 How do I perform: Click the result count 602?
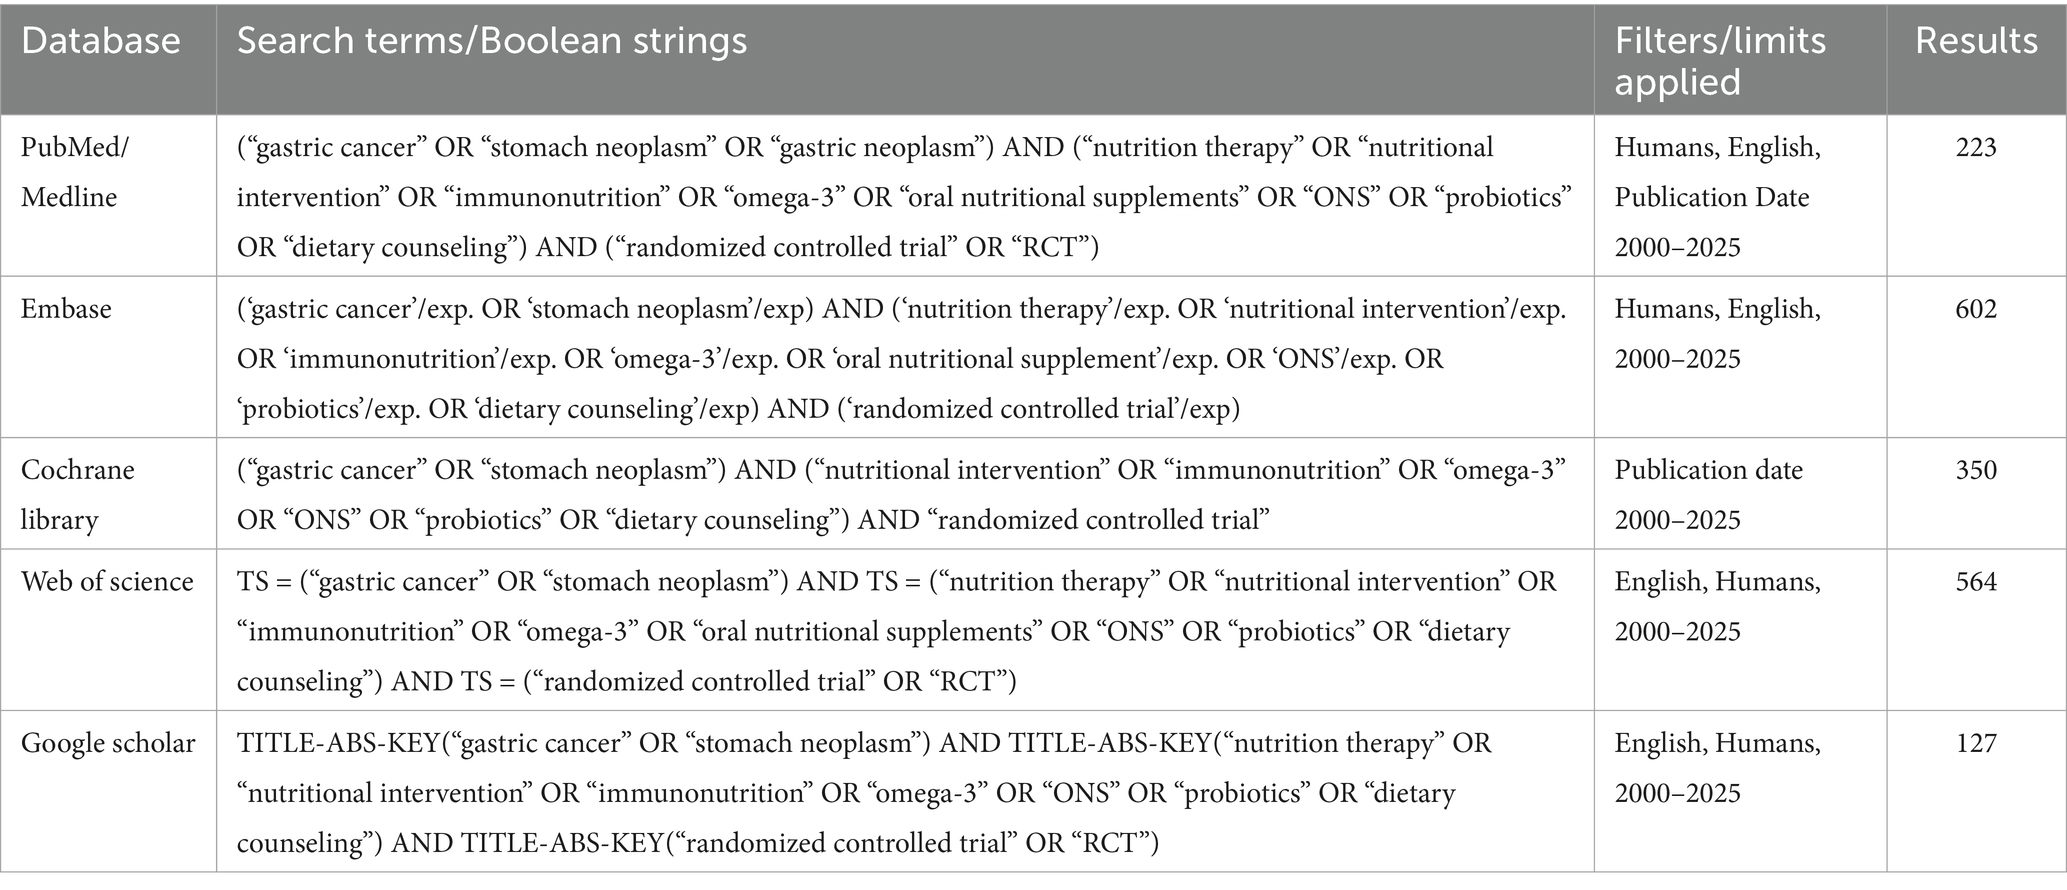pyautogui.click(x=1976, y=309)
